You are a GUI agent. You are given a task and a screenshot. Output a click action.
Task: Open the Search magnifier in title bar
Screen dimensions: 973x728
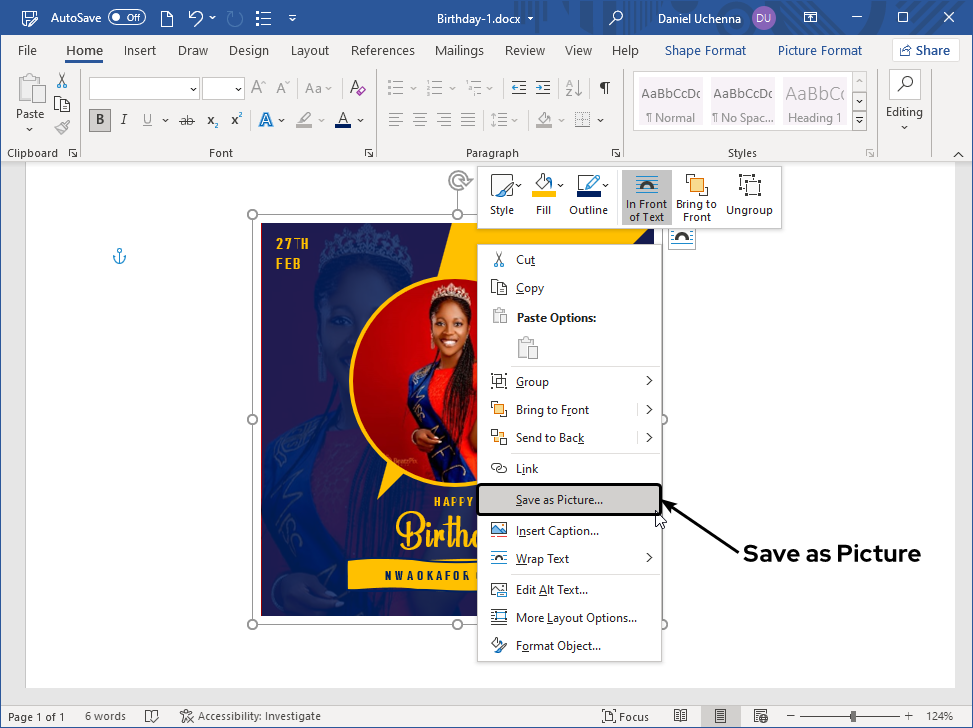point(616,18)
